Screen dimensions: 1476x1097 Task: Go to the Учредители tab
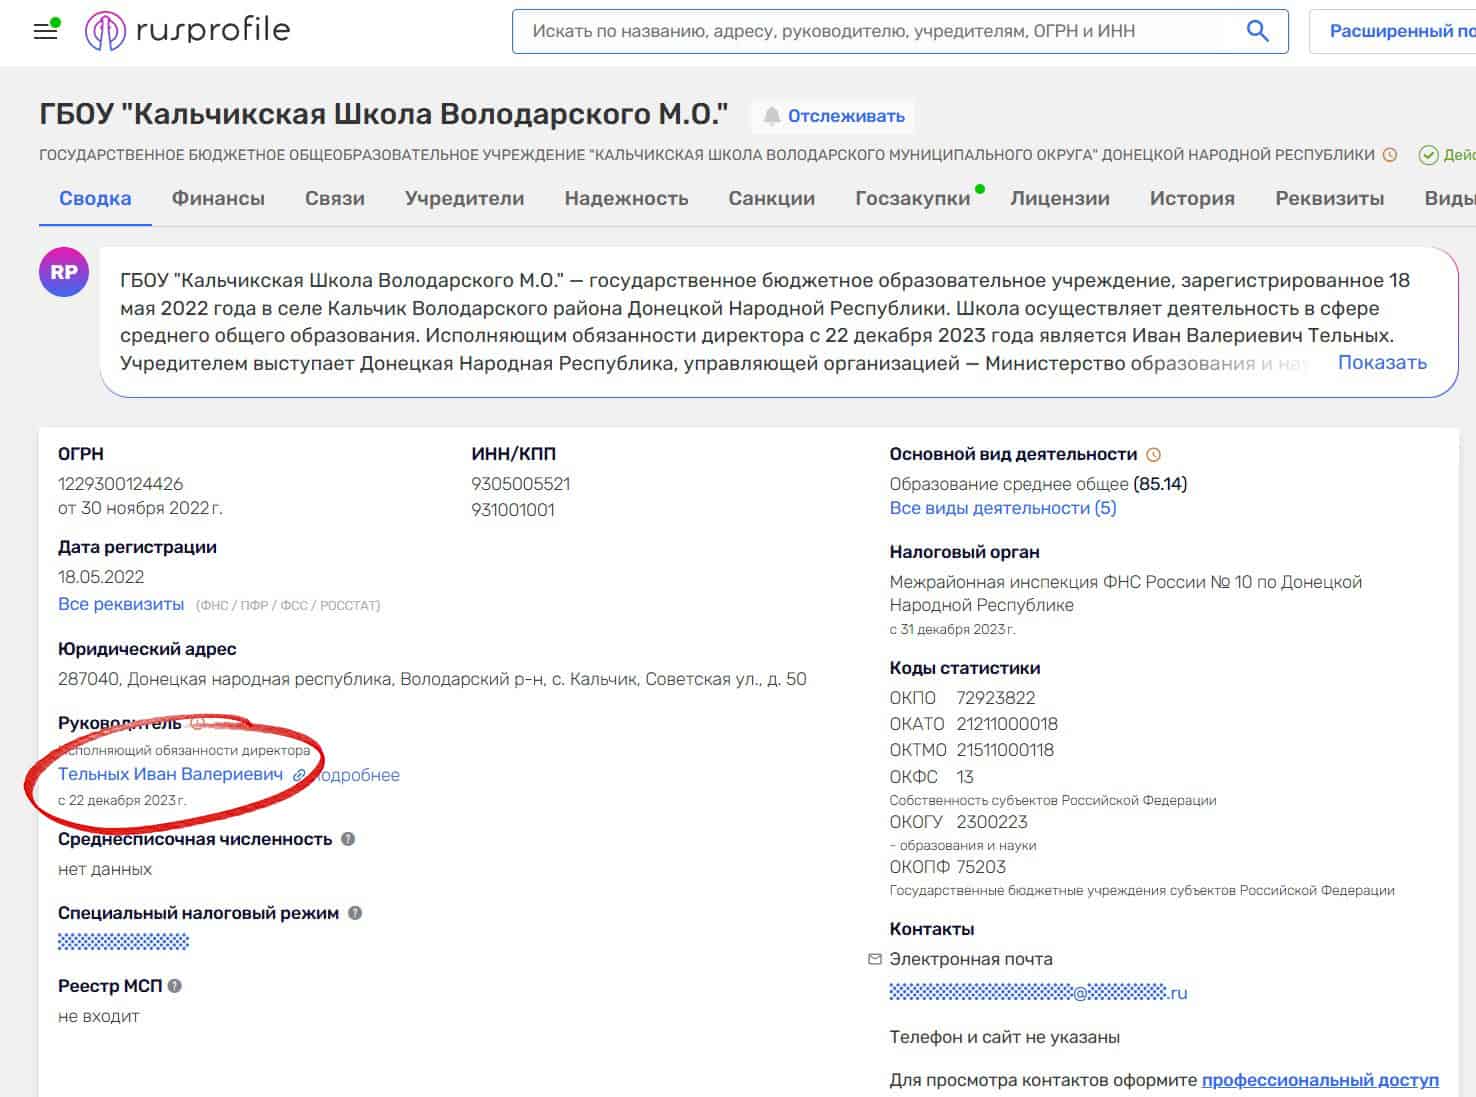(464, 199)
